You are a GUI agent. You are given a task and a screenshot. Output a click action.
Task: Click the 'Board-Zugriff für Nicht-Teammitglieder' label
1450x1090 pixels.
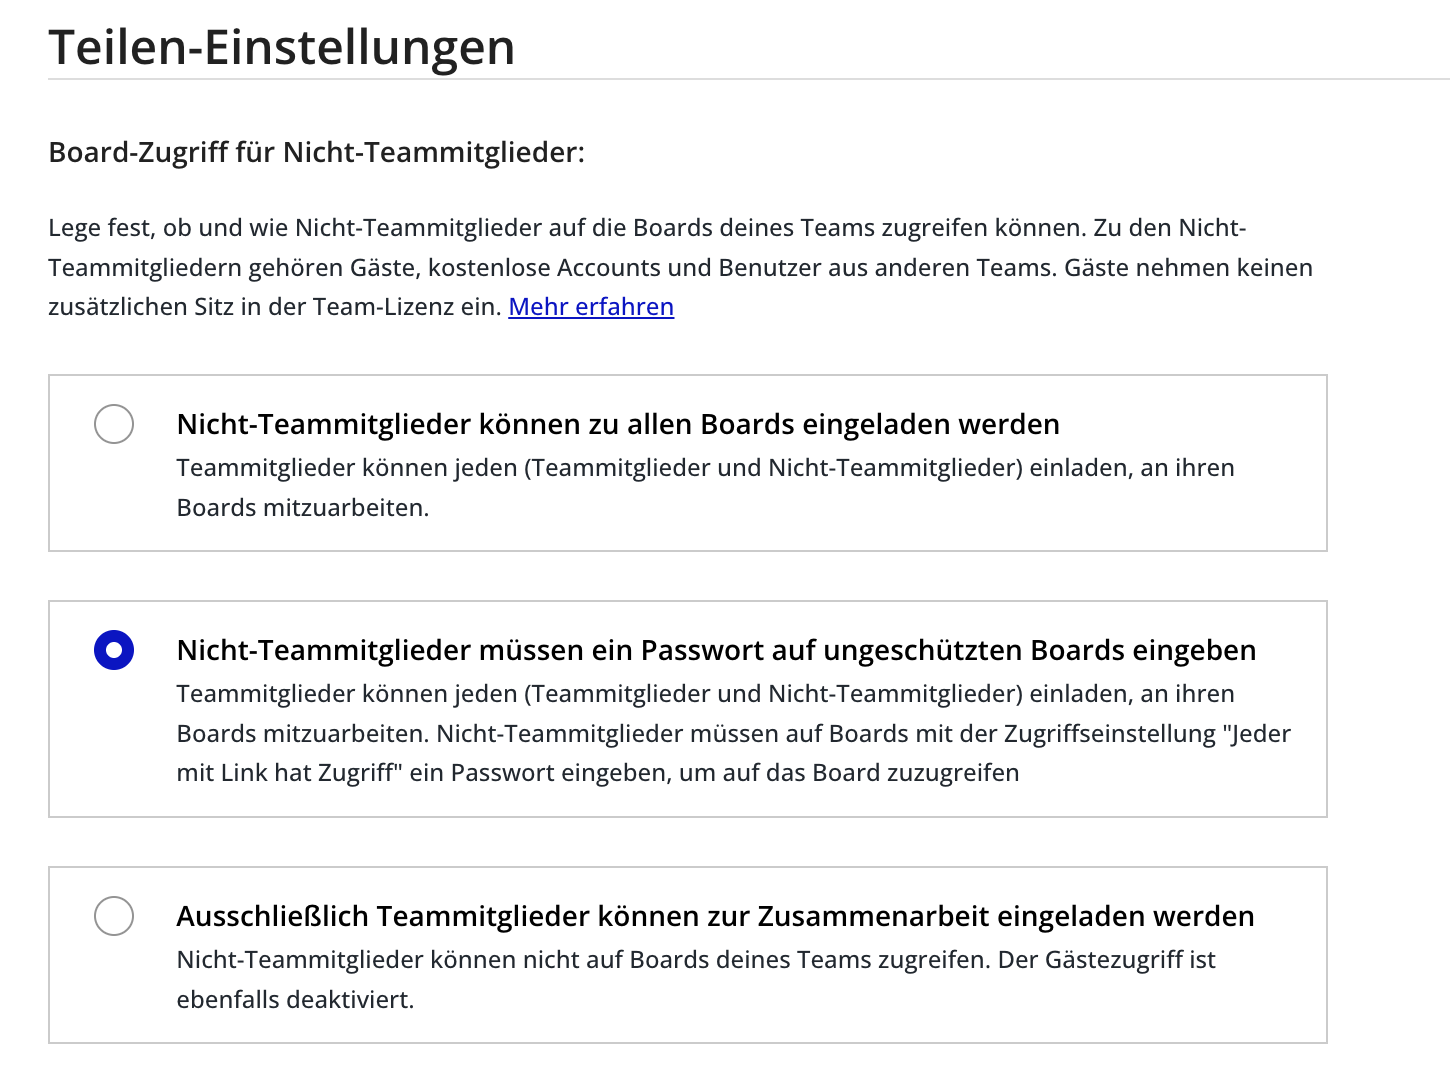tap(317, 152)
